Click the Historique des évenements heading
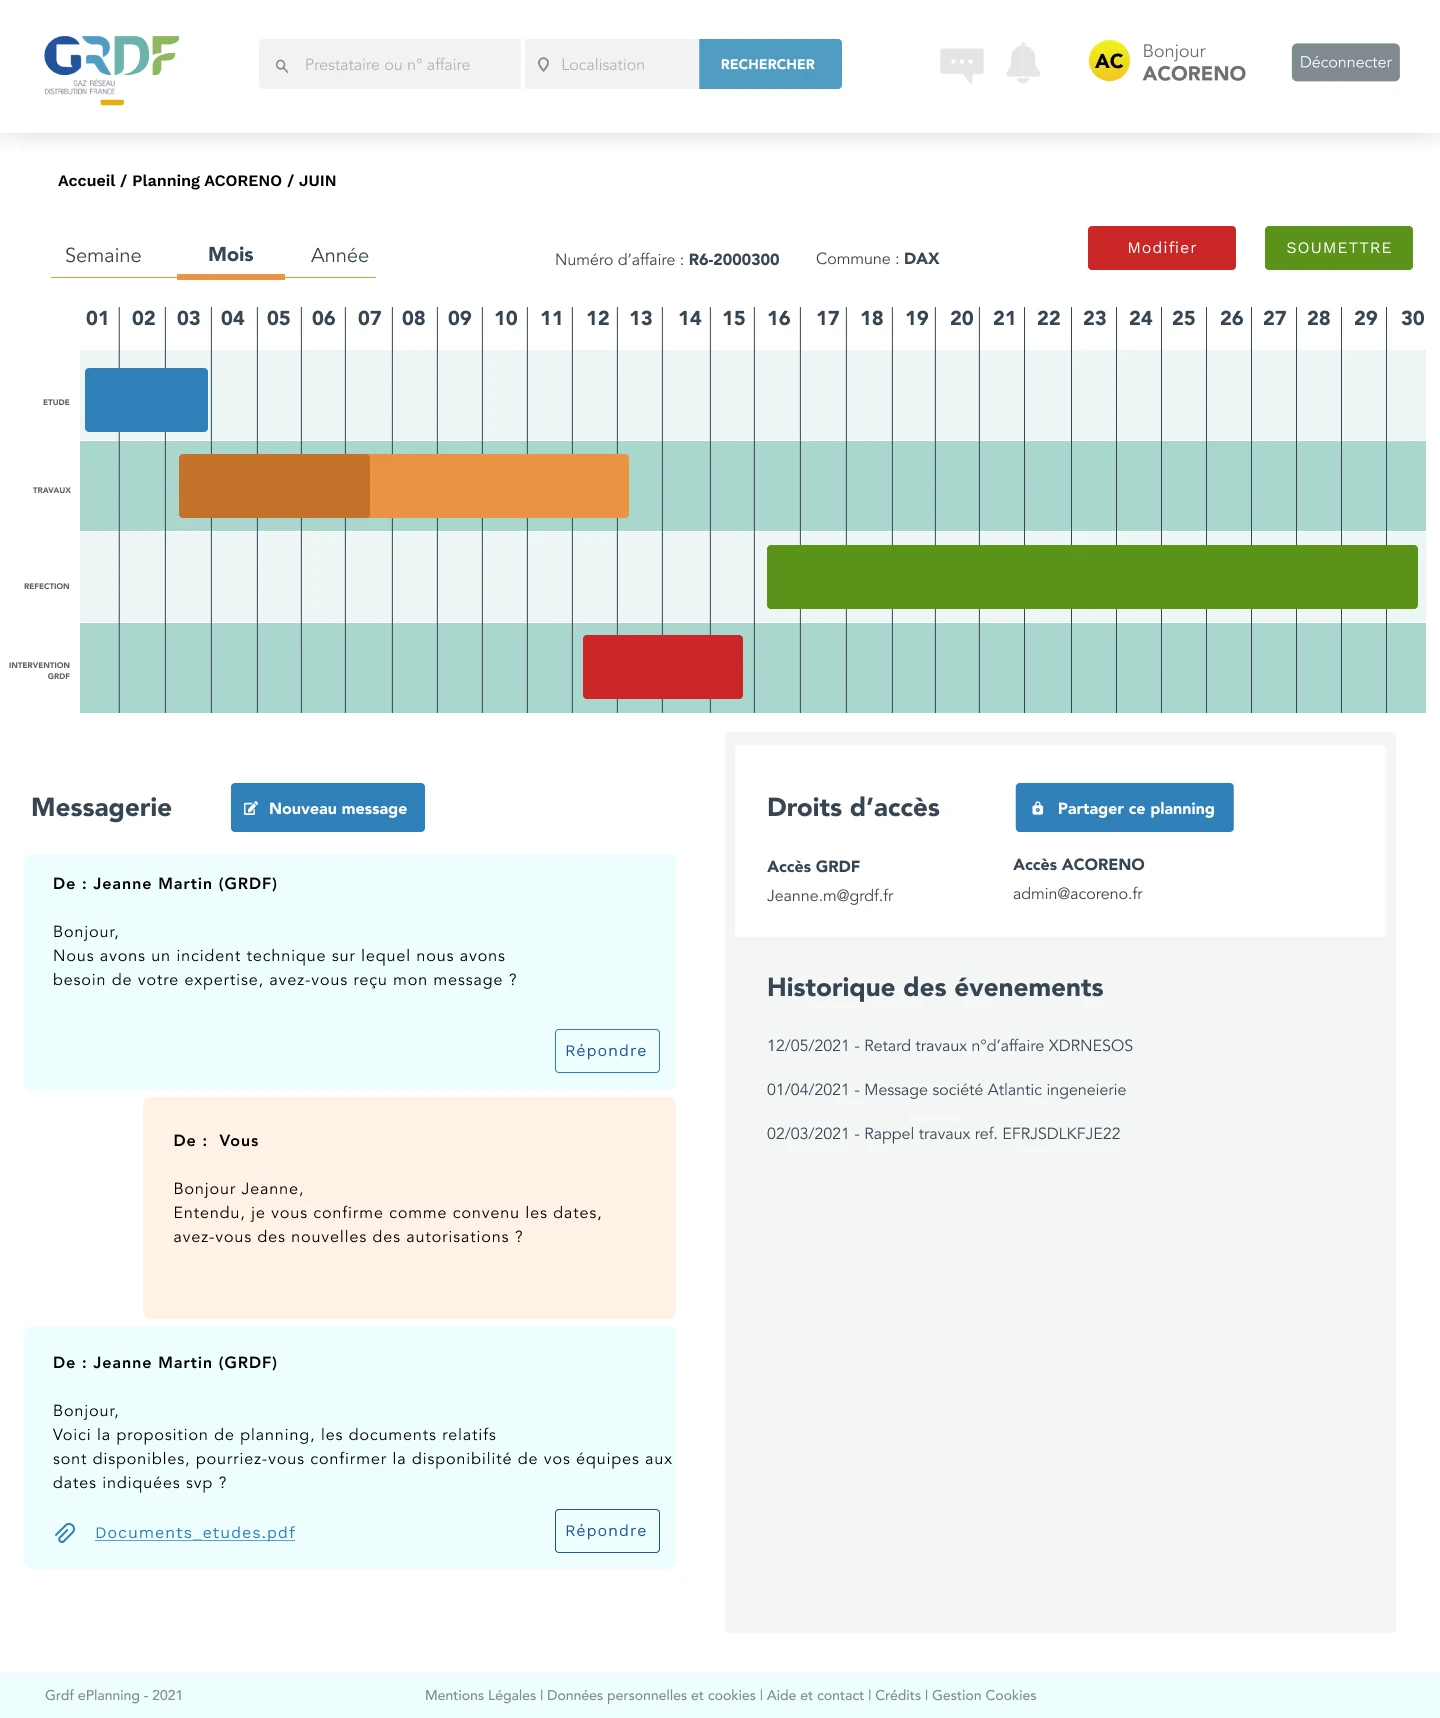The image size is (1440, 1718). [935, 988]
